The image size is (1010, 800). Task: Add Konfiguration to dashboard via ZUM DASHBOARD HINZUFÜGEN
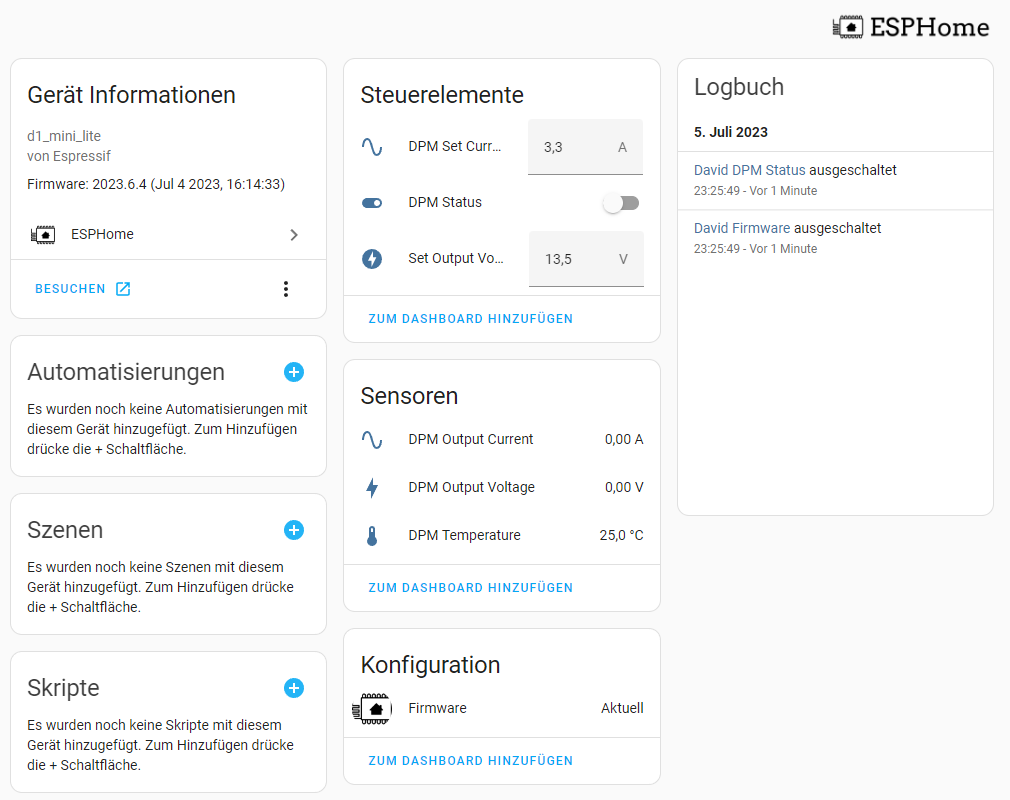click(x=470, y=760)
